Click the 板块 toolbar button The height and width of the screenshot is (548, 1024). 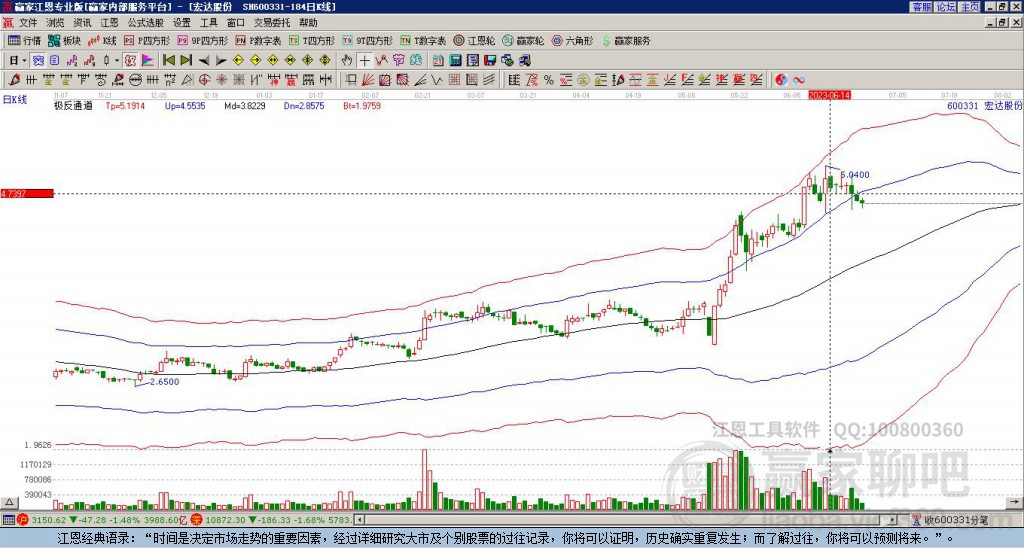(65, 40)
